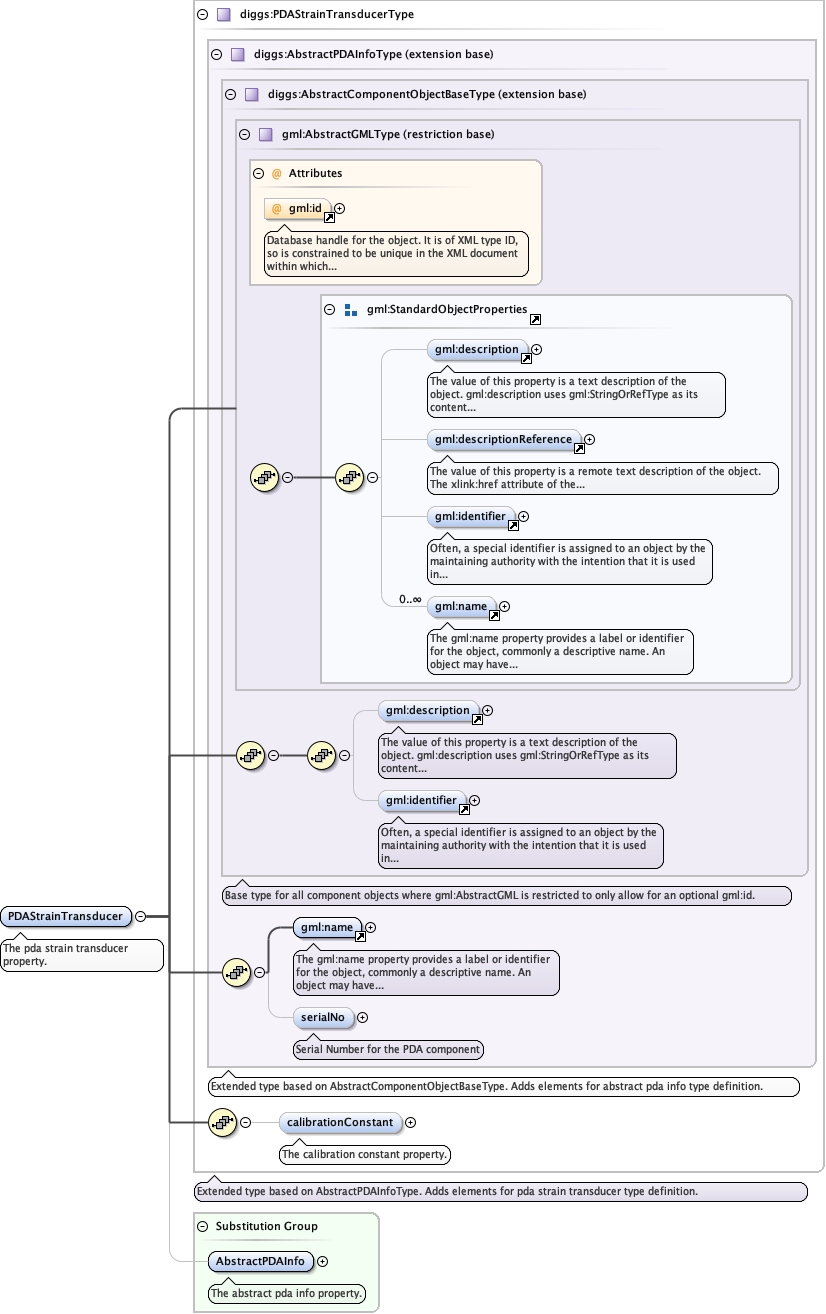Collapse the PDAStrainTransducer root node
Screen dimensions: 826x1314
pyautogui.click(x=140, y=915)
